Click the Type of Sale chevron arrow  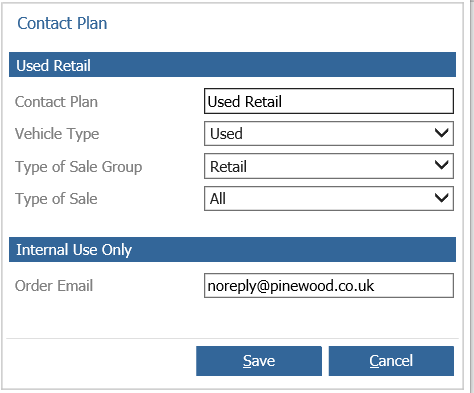pos(442,198)
